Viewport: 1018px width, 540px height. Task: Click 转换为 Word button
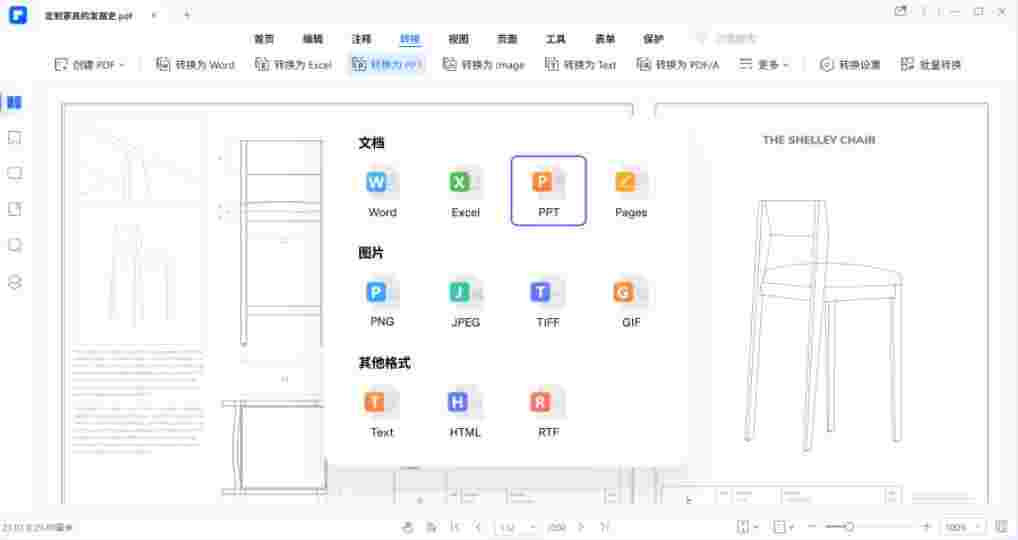coord(195,64)
